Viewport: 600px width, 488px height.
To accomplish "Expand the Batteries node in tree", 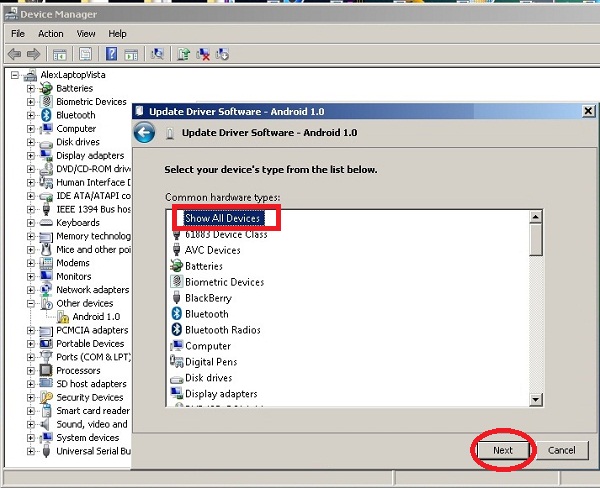I will tap(31, 88).
